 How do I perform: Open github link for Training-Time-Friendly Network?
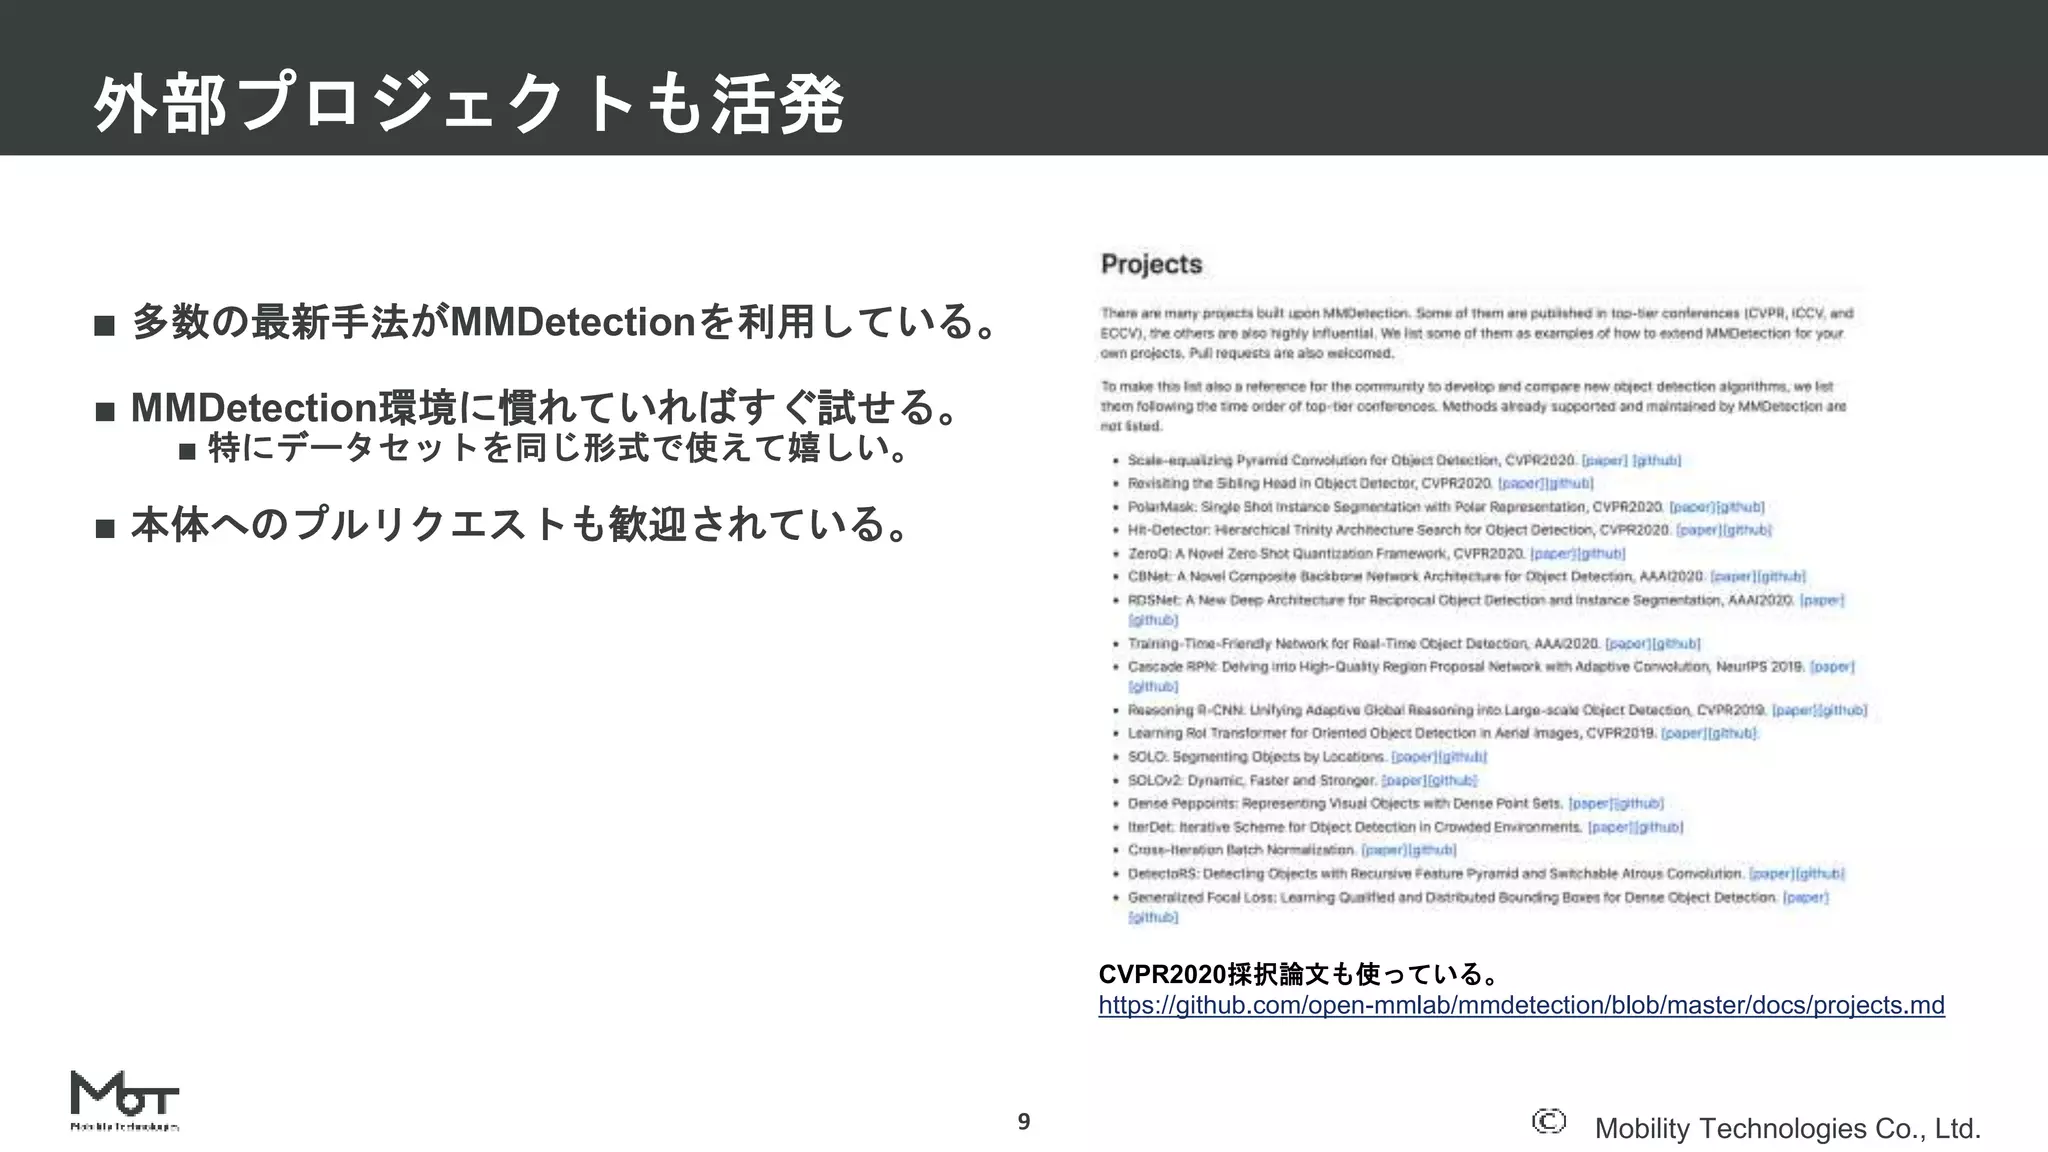[x=1676, y=644]
